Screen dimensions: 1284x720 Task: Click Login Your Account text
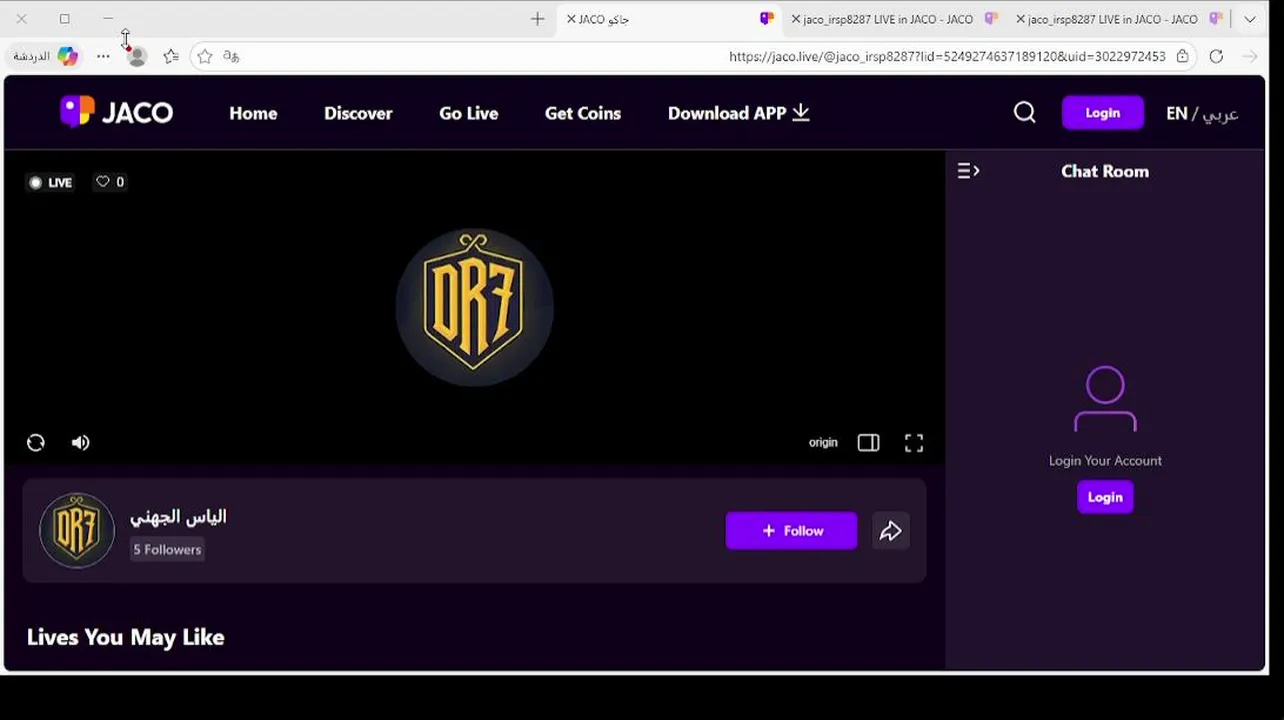click(1105, 461)
